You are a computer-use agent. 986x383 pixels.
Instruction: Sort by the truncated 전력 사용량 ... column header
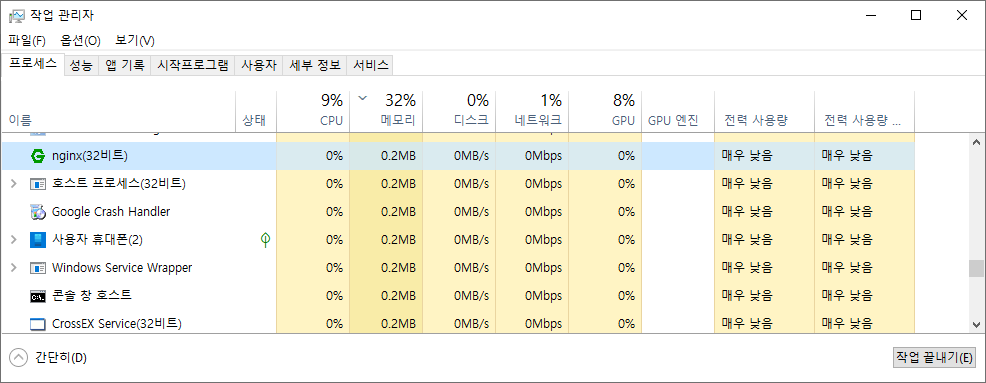[x=864, y=112]
